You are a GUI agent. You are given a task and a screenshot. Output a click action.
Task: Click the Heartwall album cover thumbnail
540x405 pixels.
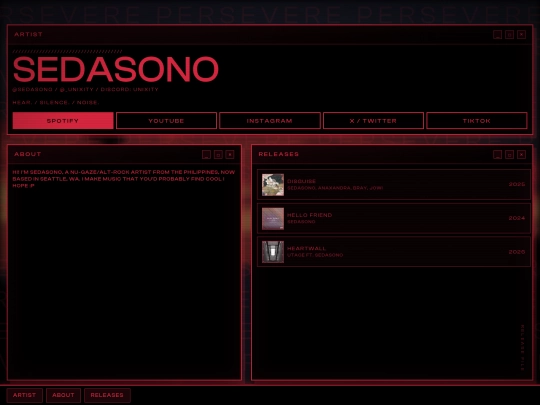(273, 252)
